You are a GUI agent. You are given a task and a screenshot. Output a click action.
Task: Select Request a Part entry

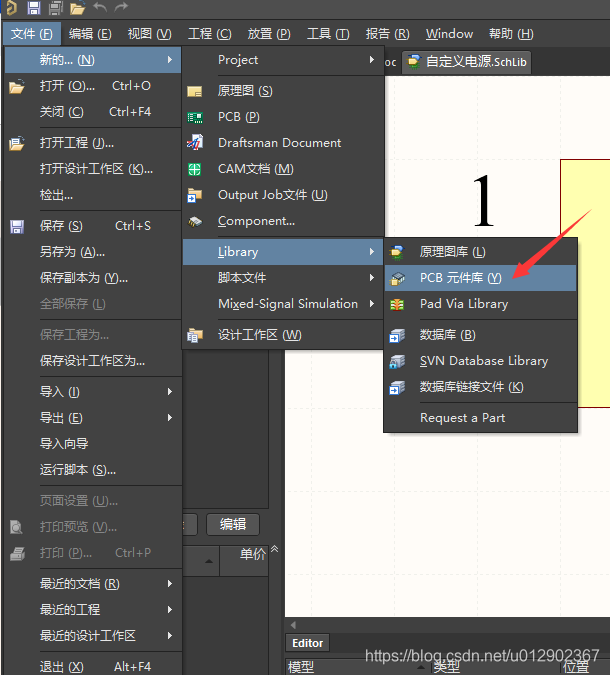(x=480, y=418)
